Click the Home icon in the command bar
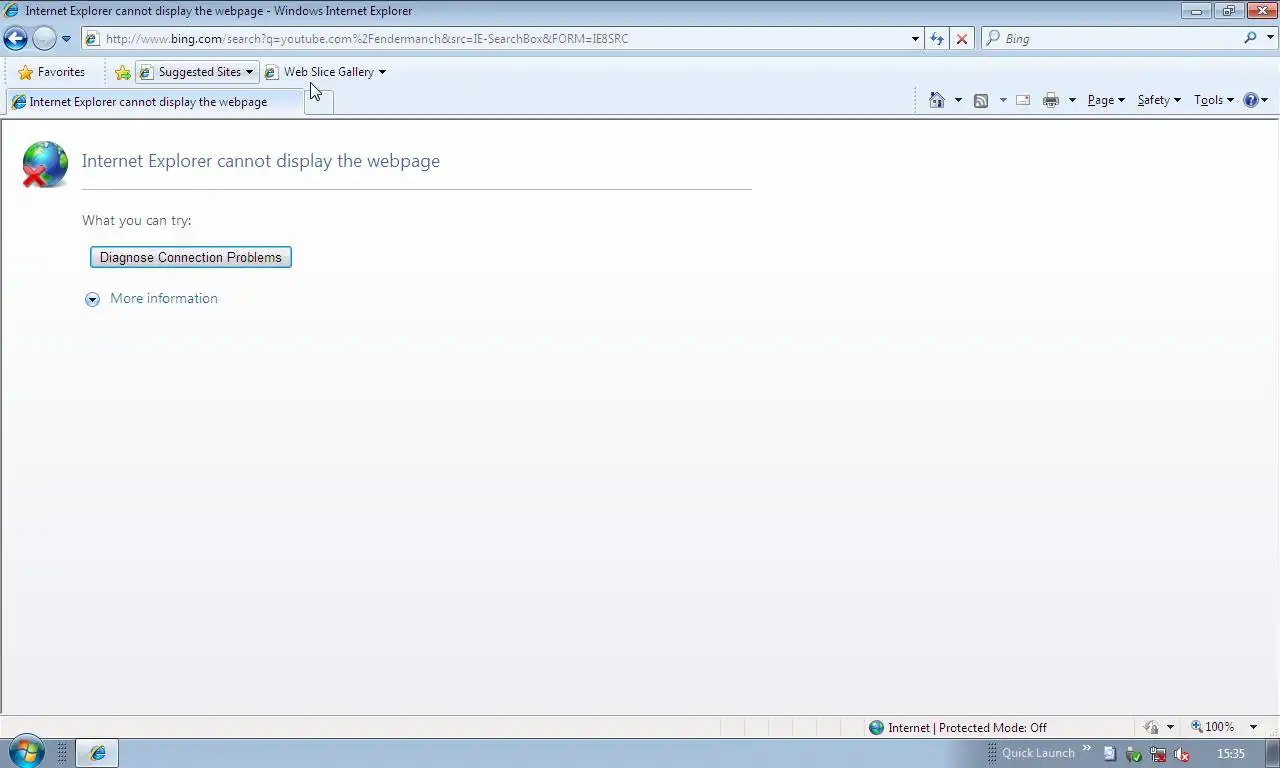Image resolution: width=1280 pixels, height=768 pixels. (937, 100)
